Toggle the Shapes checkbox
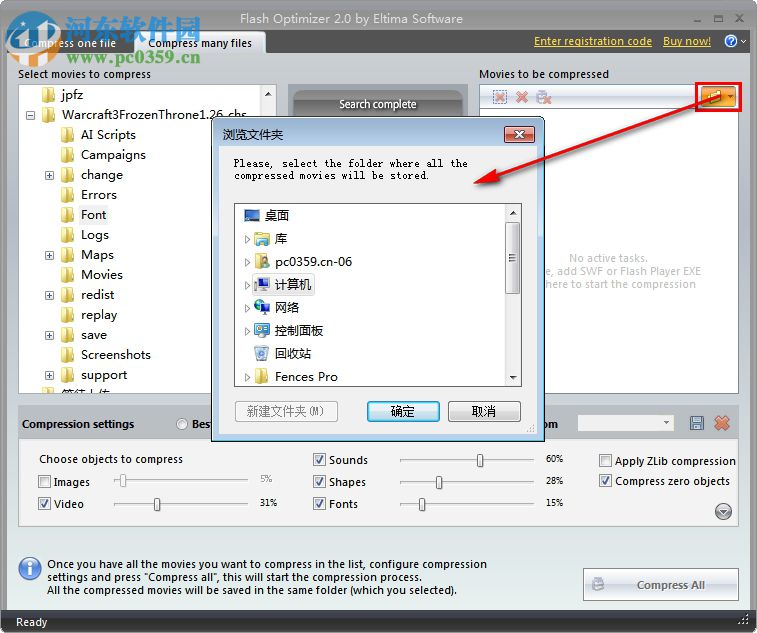Image resolution: width=757 pixels, height=633 pixels. [319, 481]
